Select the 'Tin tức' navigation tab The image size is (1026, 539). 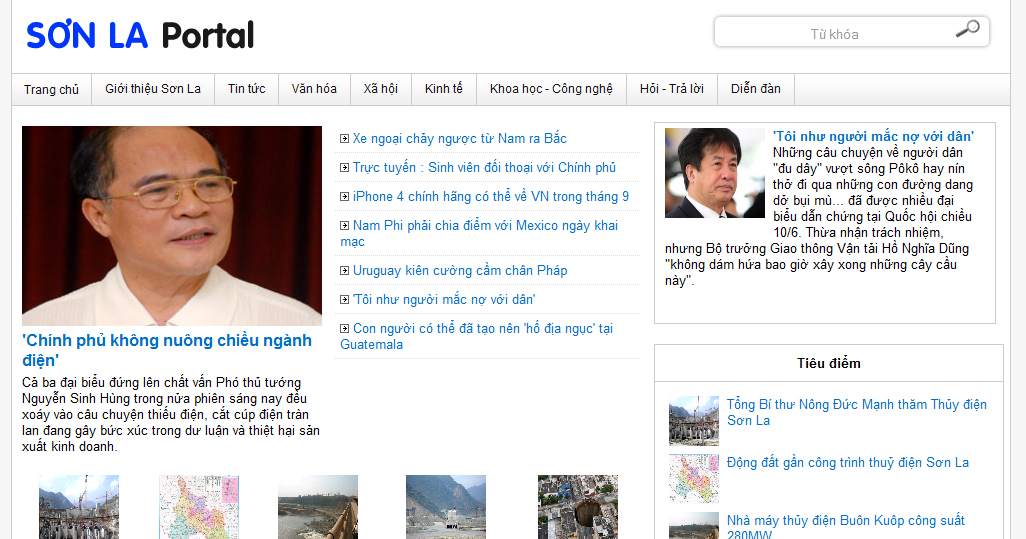[x=246, y=89]
